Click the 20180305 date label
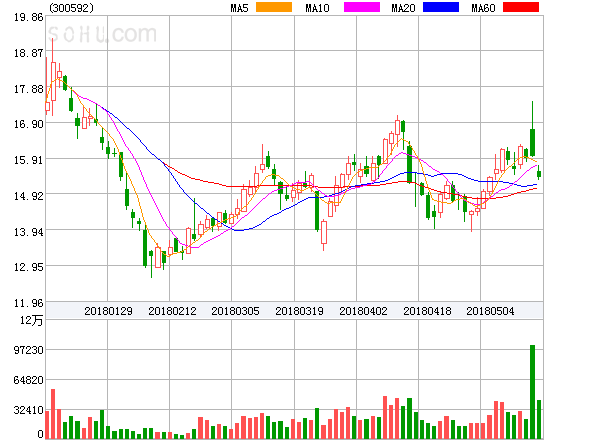The width and height of the screenshot is (600, 440). [235, 311]
